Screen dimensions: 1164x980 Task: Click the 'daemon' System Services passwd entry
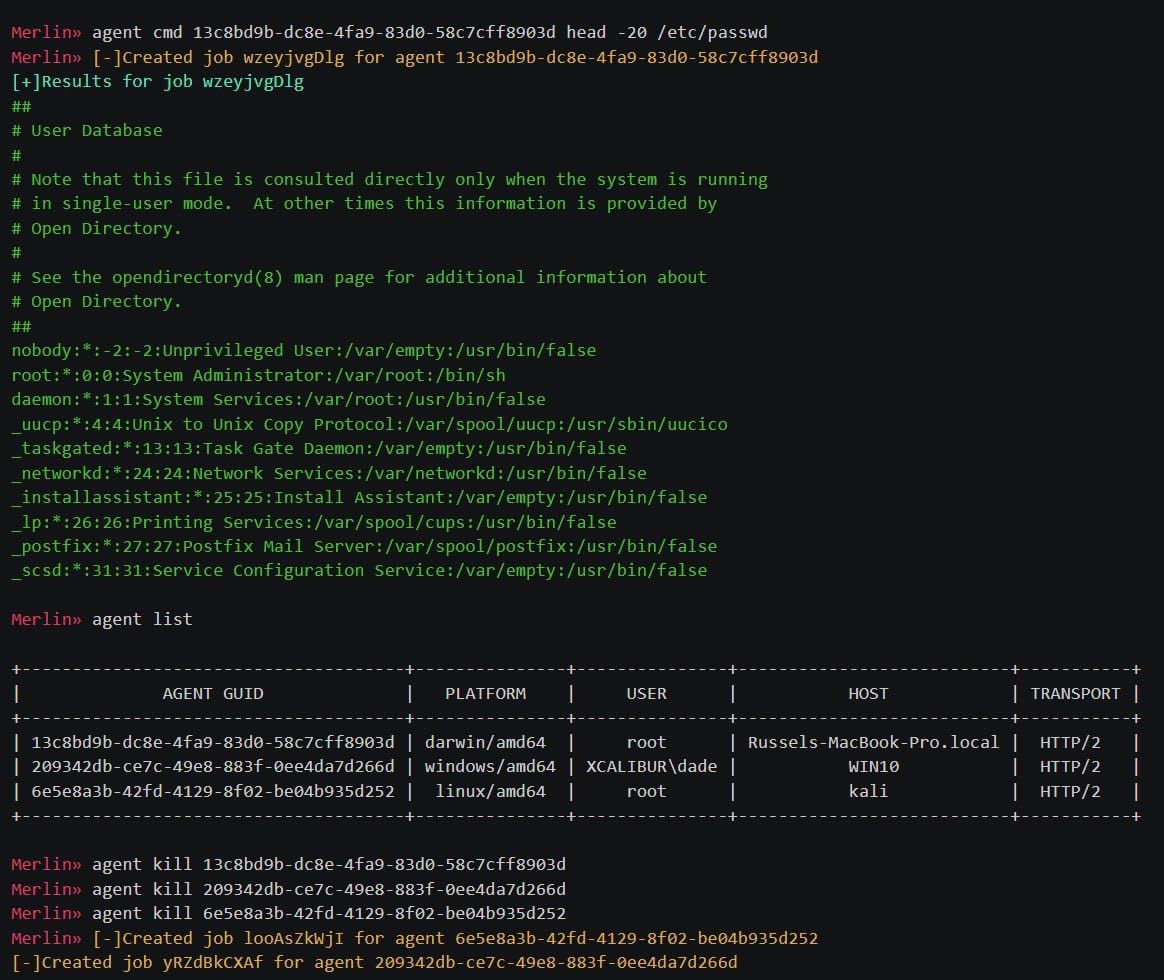(x=278, y=399)
